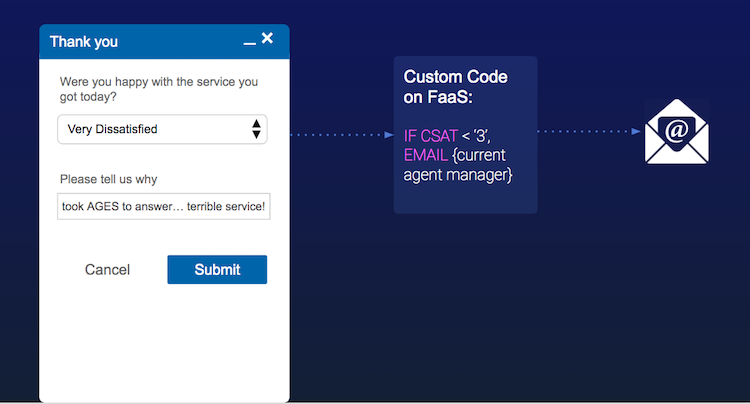Click the Thank you title bar
The image size is (750, 404).
[164, 42]
